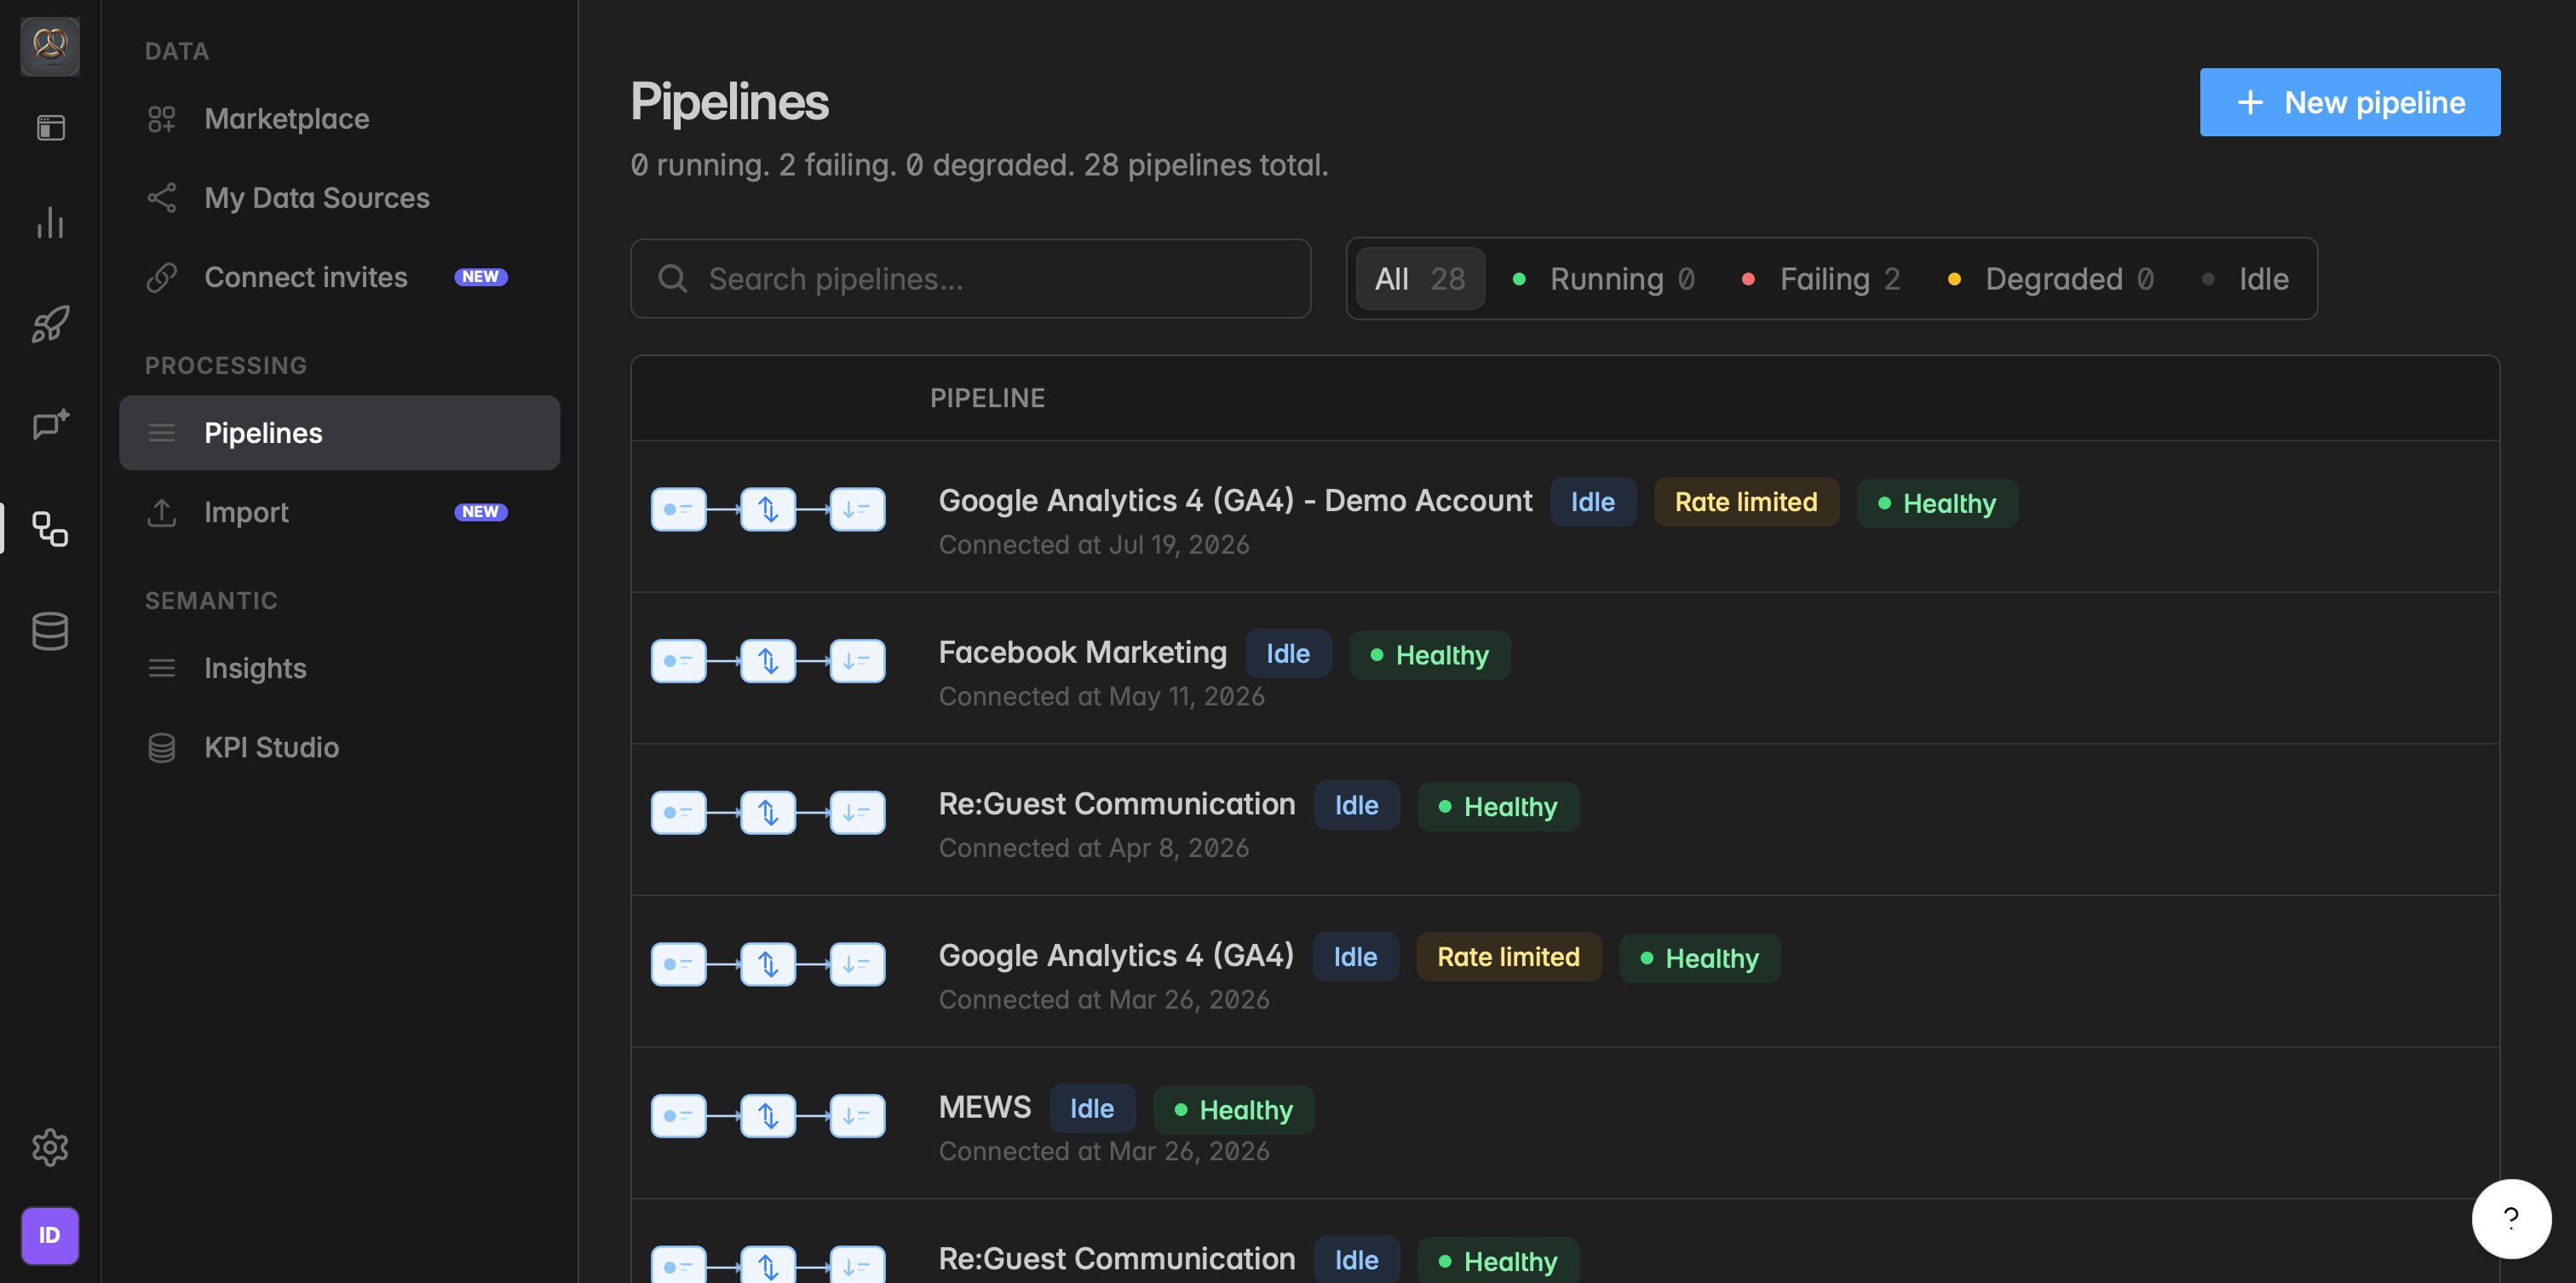
Task: Open the workspace logo avatar
Action: point(50,46)
